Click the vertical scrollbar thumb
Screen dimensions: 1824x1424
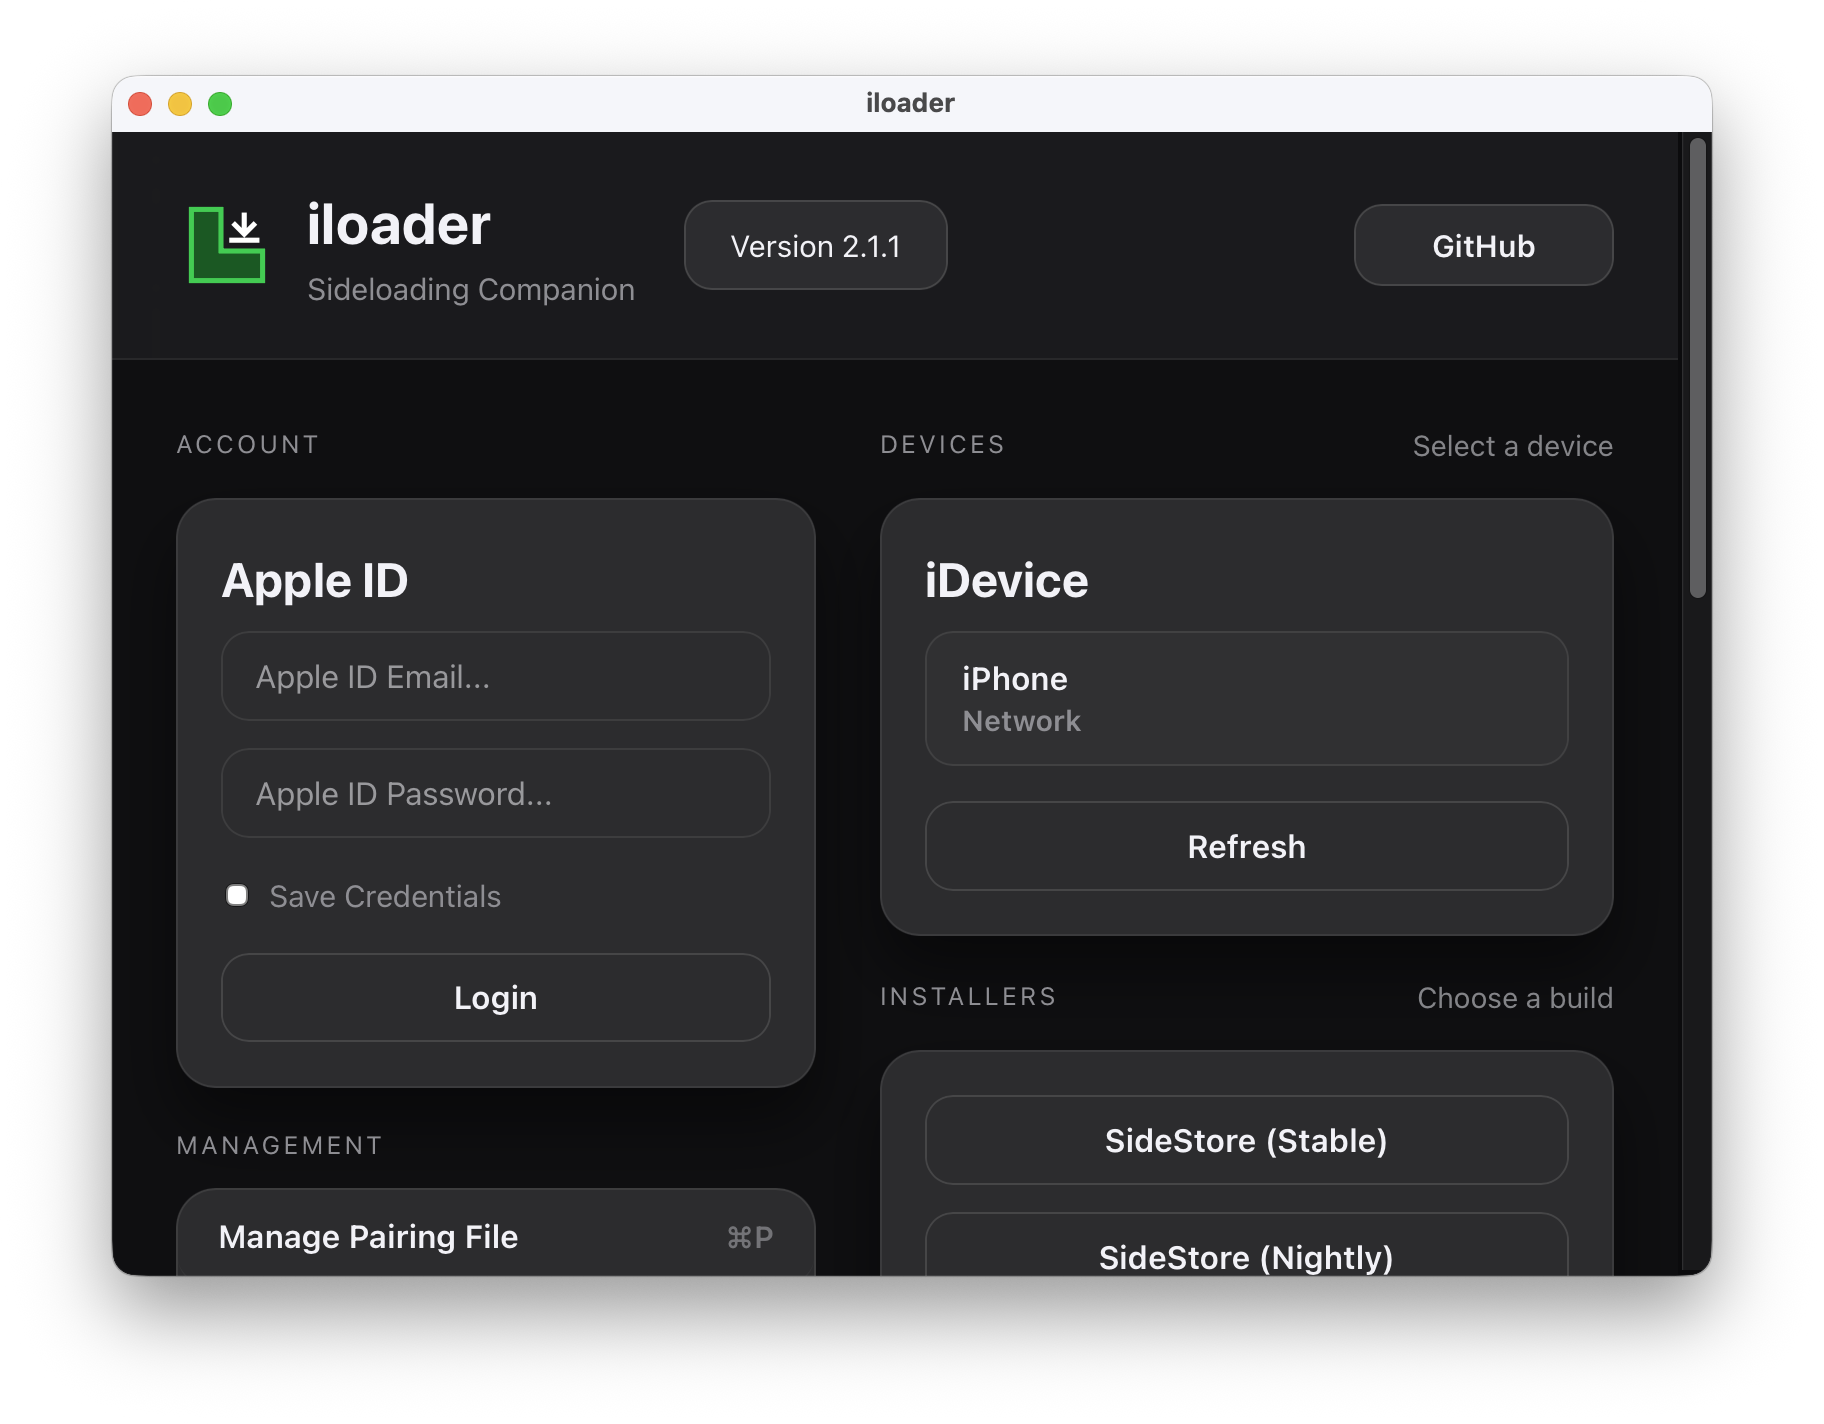[x=1697, y=368]
